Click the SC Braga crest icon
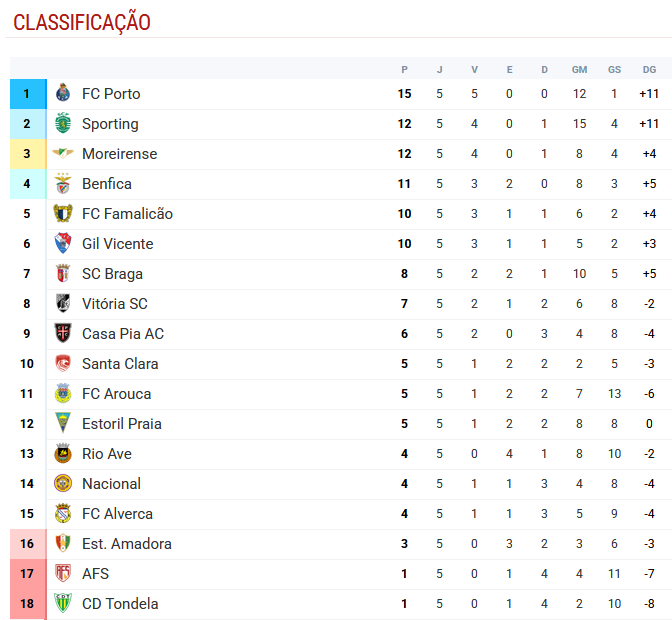The height and width of the screenshot is (620, 672). [63, 274]
